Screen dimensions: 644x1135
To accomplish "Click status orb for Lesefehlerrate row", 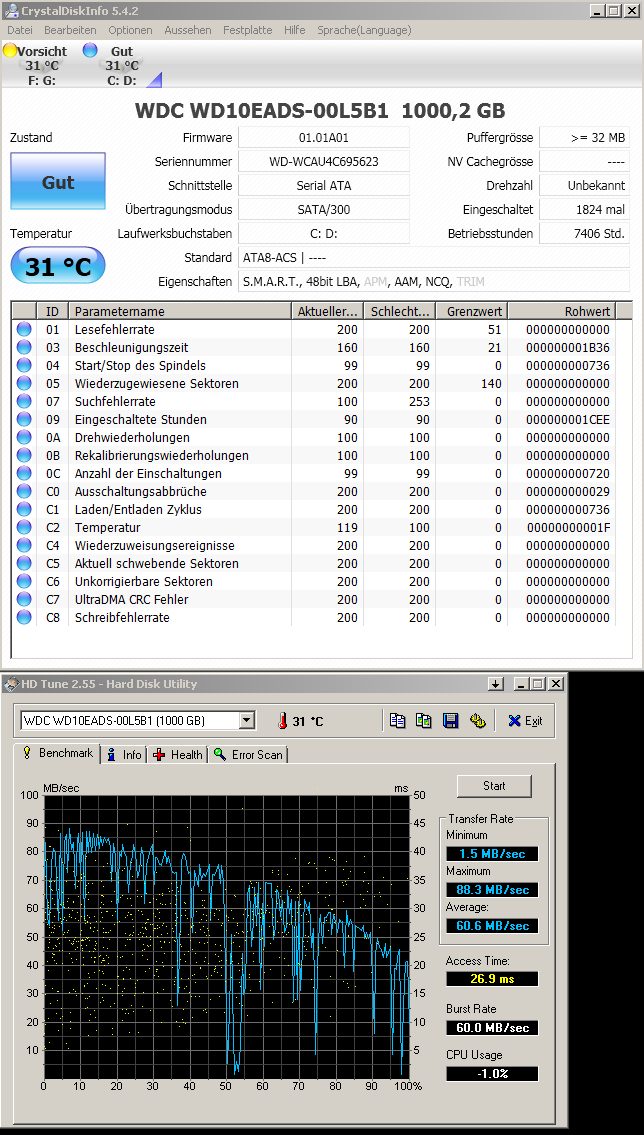I will (x=24, y=329).
